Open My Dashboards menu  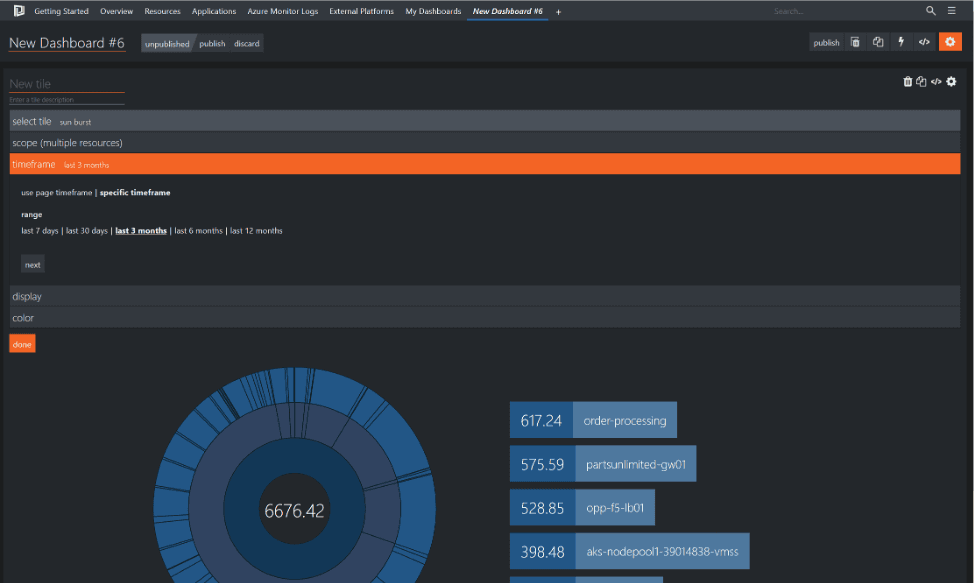(433, 11)
